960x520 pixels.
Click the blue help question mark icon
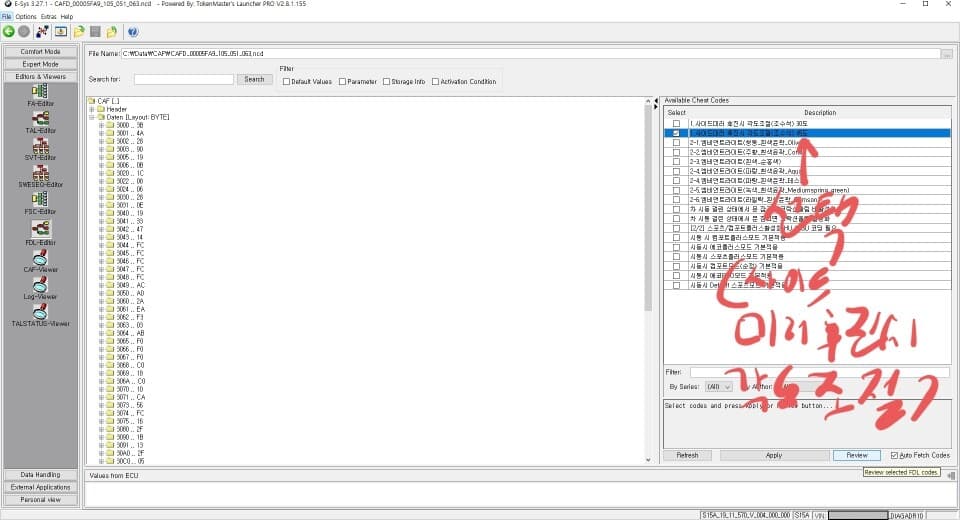(x=133, y=31)
